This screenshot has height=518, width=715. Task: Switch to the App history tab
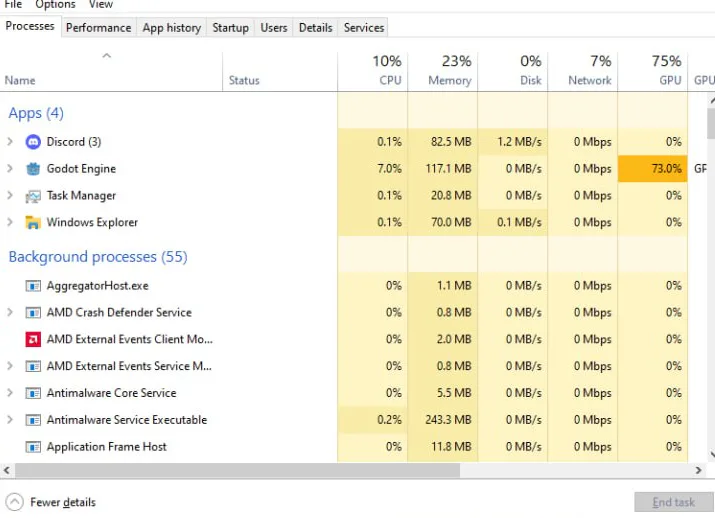[171, 28]
